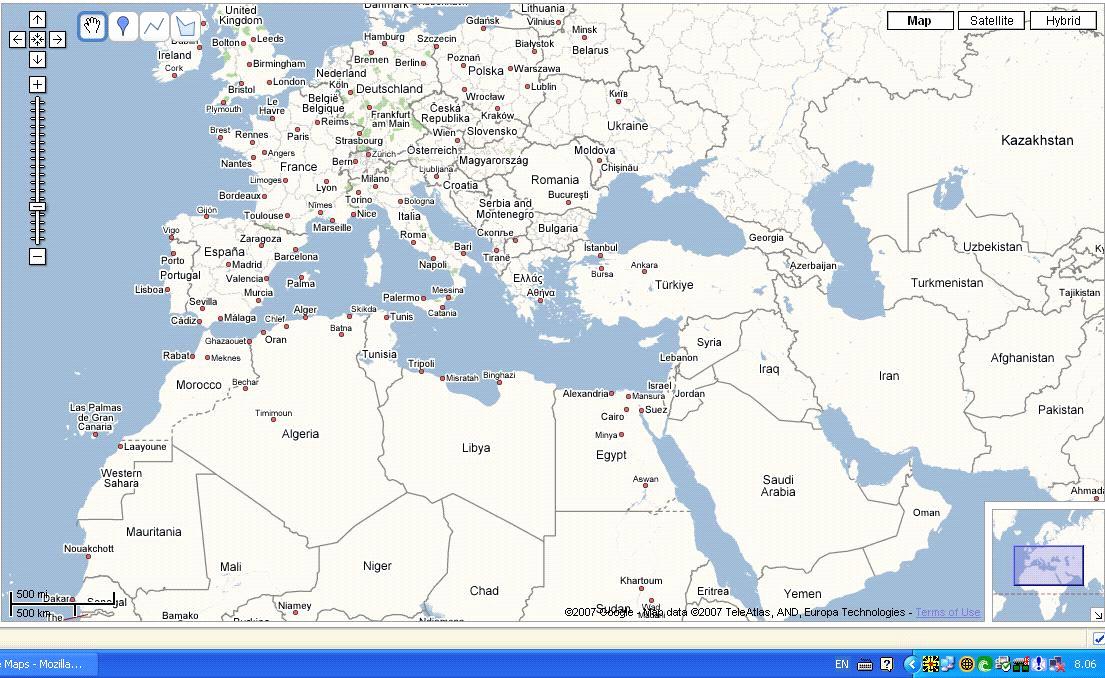Open the Maps - Mozilla taskbar button
Image resolution: width=1105 pixels, height=678 pixels.
pyautogui.click(x=47, y=664)
